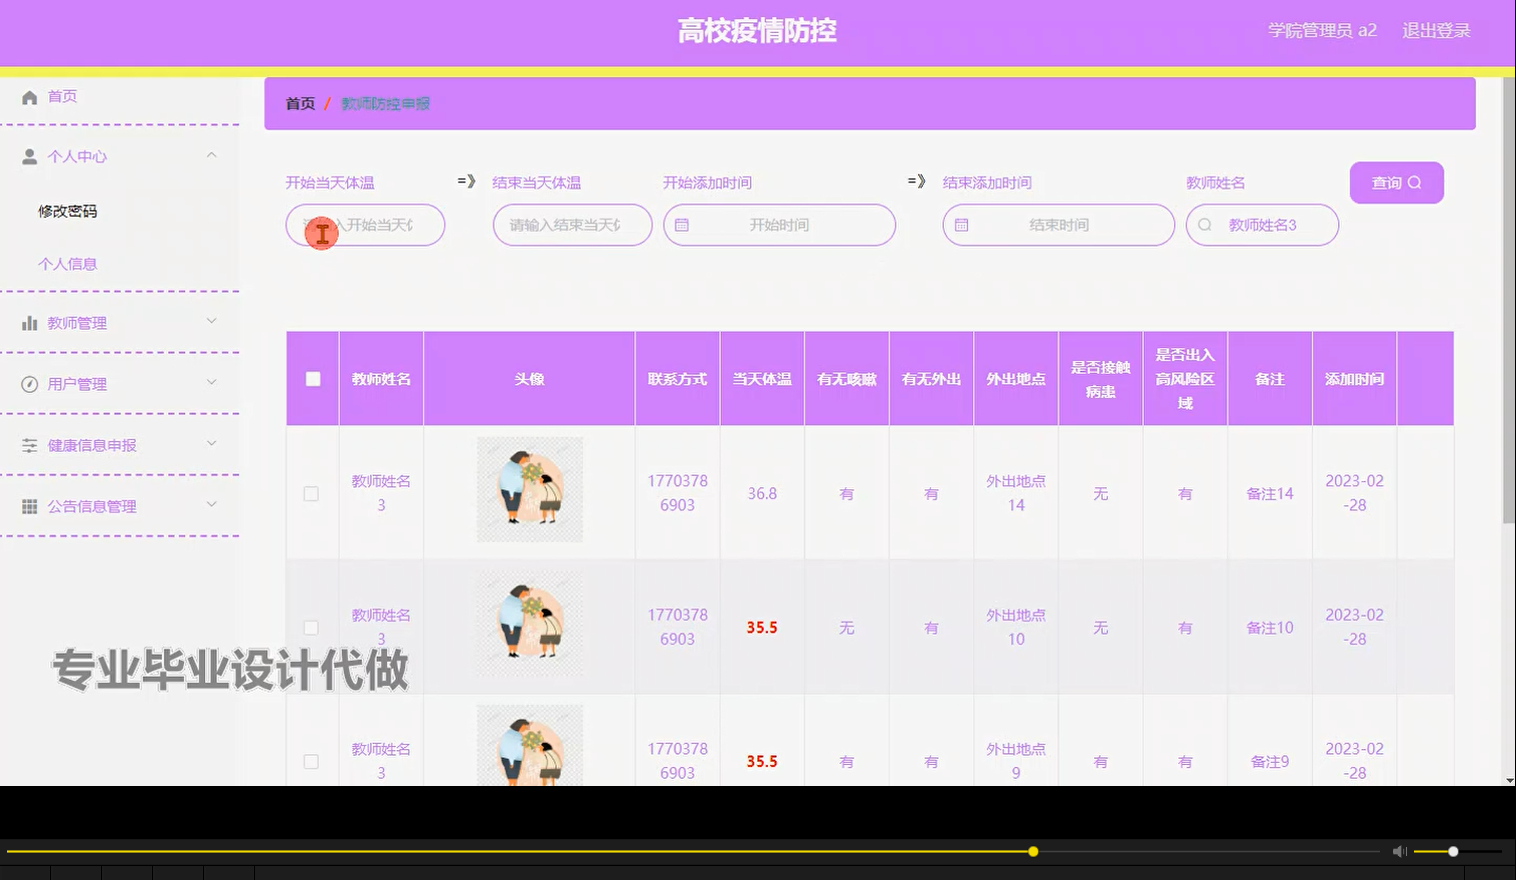Open 个人信息 submenu item
1516x880 pixels.
pos(68,264)
